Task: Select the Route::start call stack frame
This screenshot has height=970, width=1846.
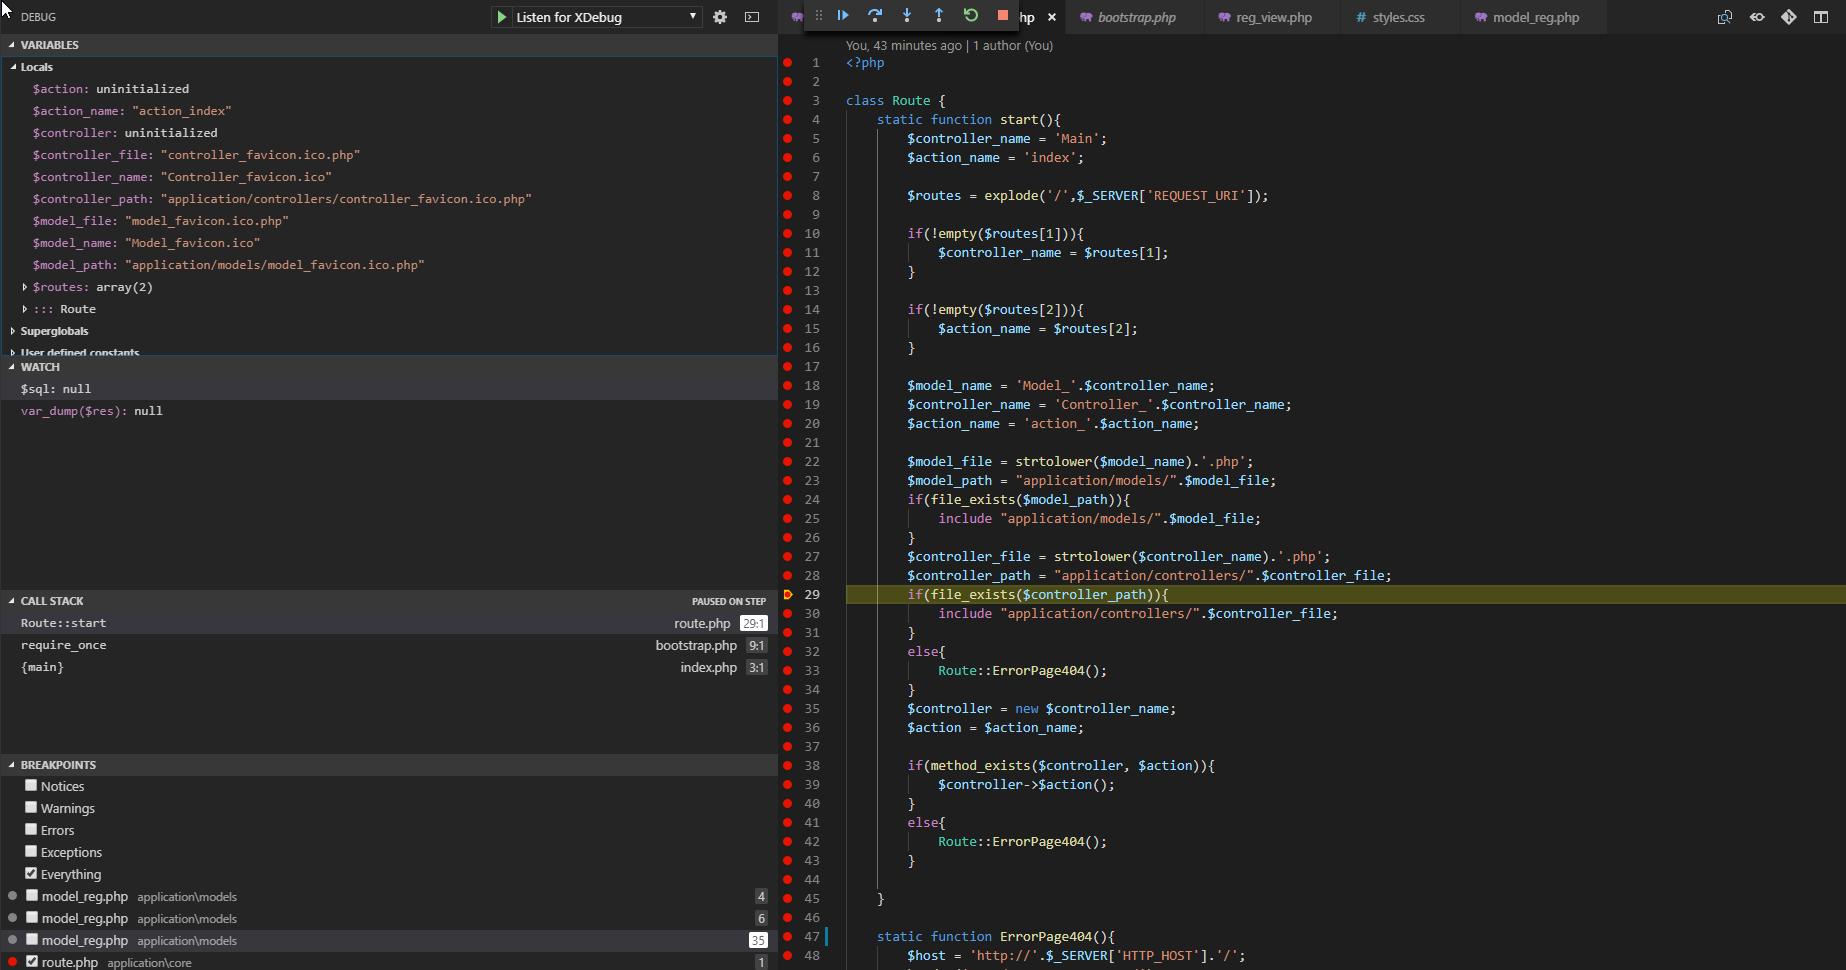Action: tap(389, 623)
